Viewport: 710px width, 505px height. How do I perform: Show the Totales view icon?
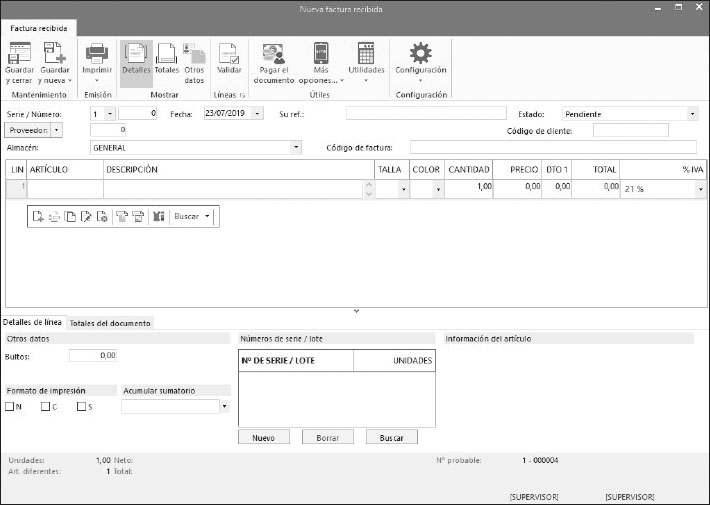(166, 53)
